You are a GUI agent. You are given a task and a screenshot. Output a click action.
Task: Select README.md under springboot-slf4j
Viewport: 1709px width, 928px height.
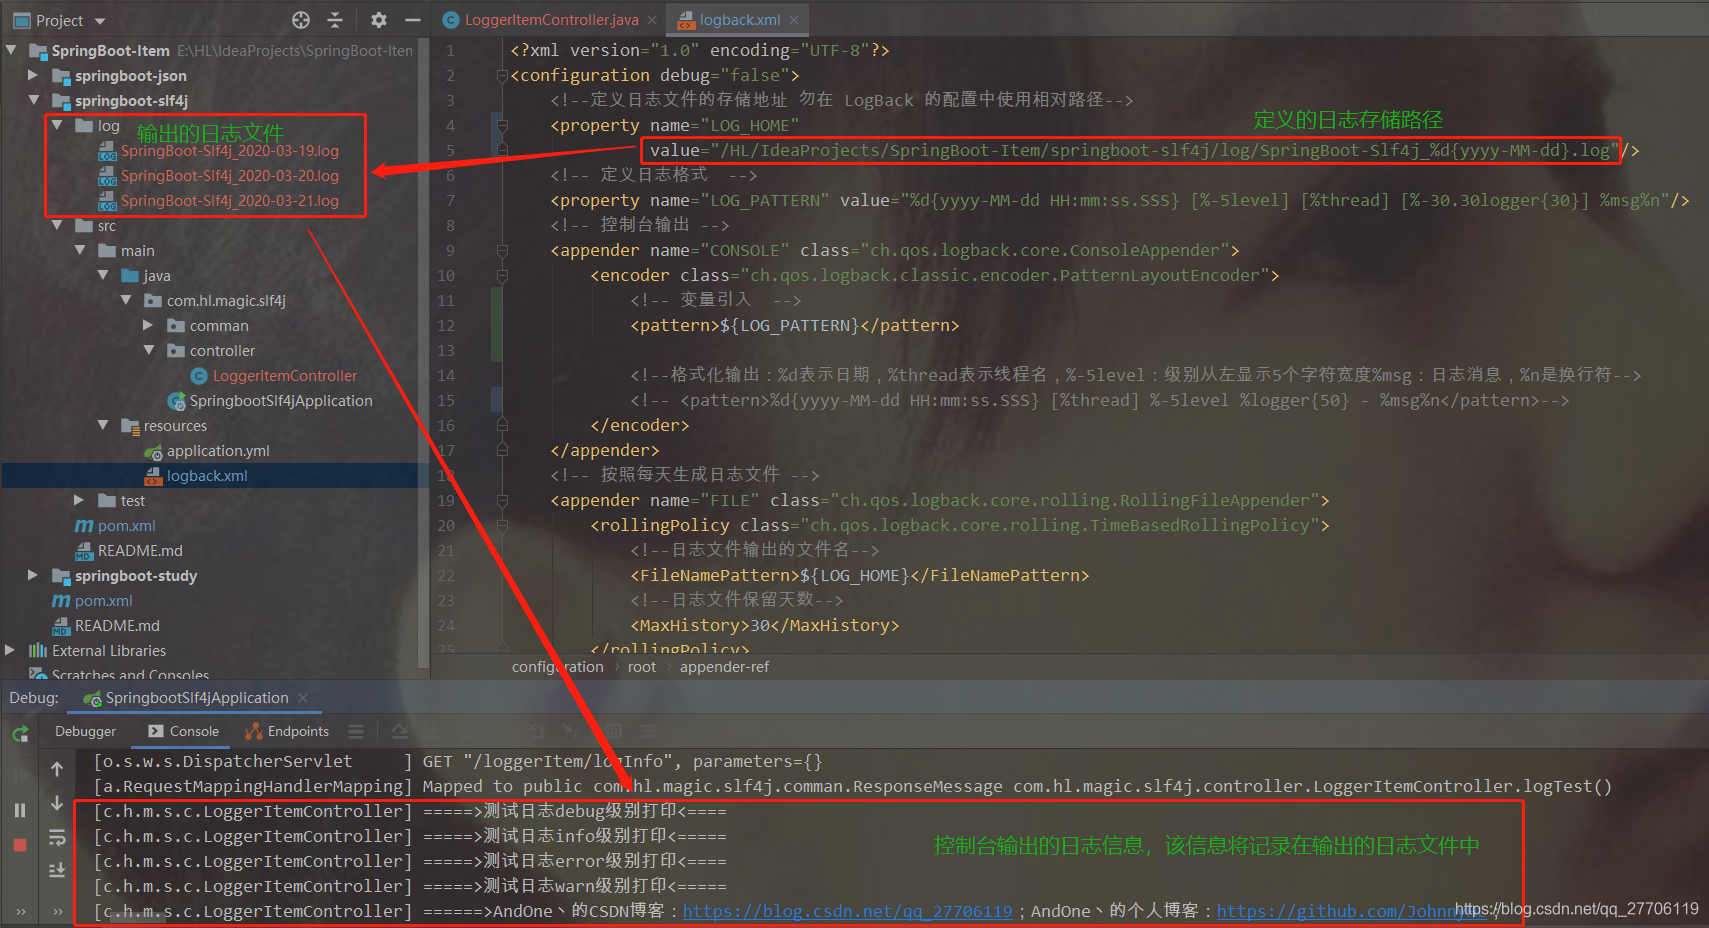tap(129, 550)
